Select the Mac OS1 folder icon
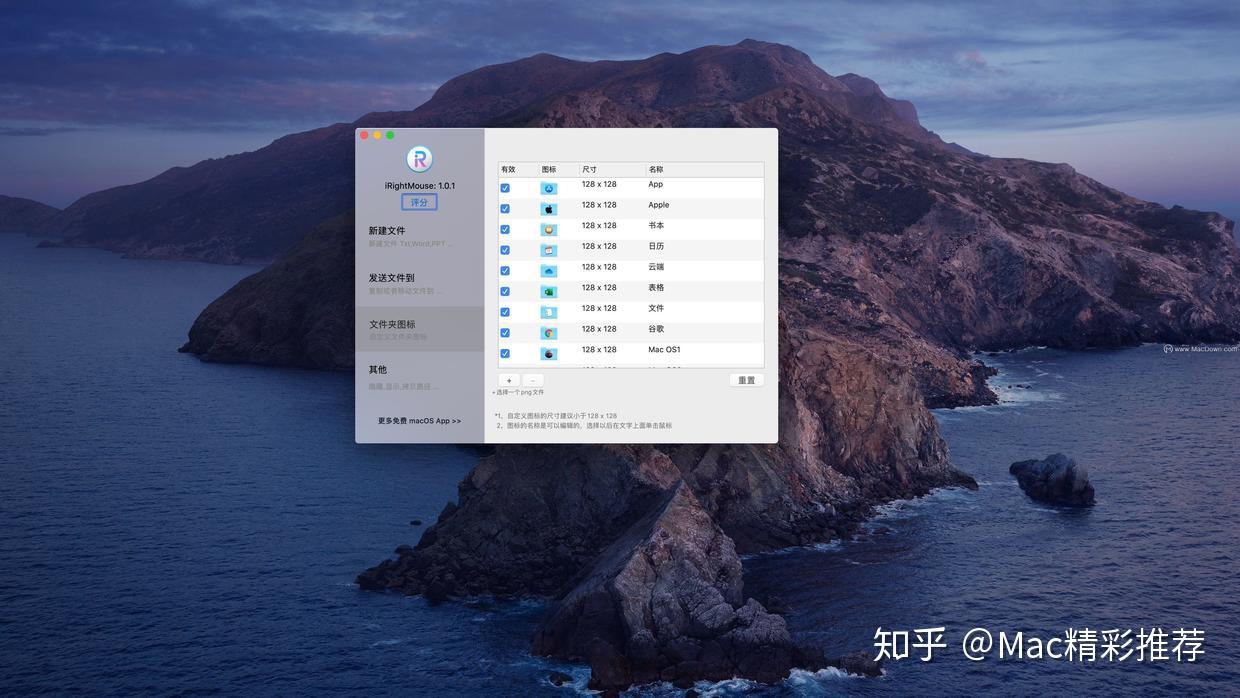 pyautogui.click(x=548, y=350)
